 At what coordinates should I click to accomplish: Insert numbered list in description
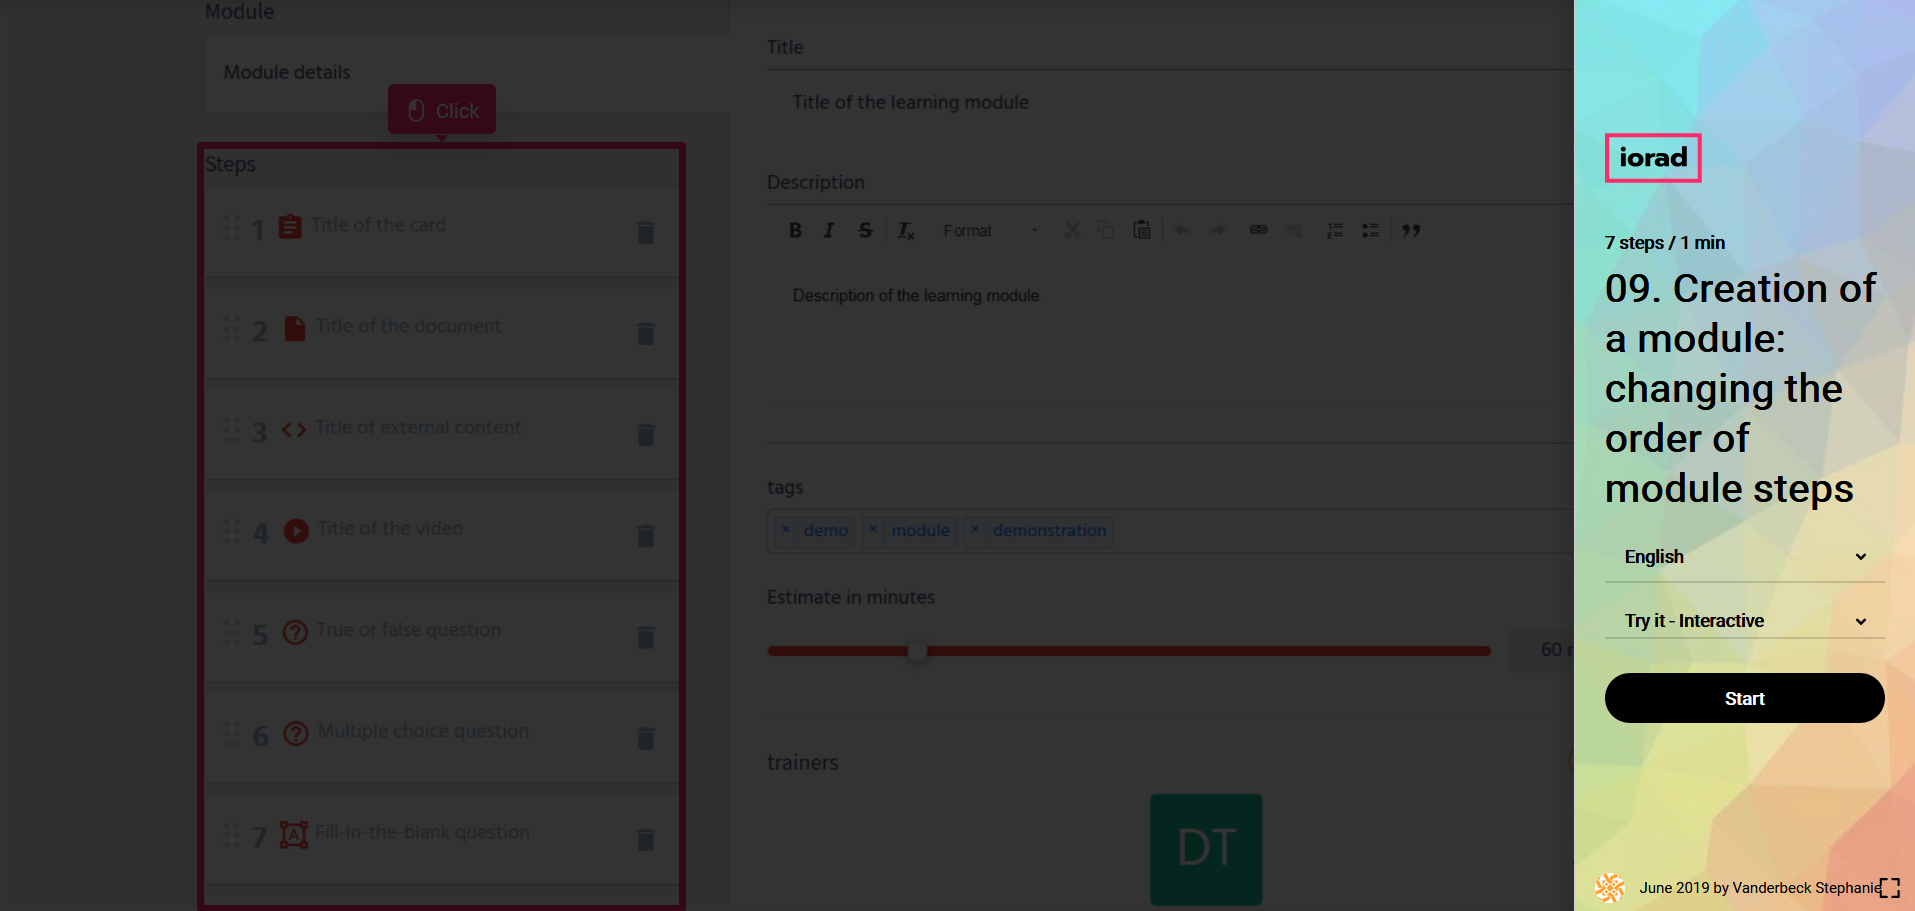point(1334,230)
